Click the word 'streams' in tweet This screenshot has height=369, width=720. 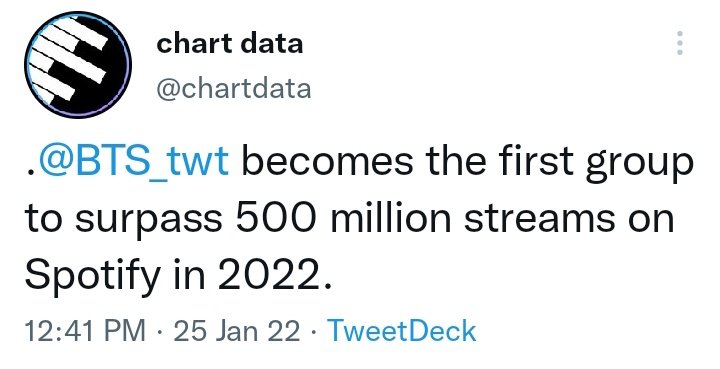click(539, 219)
